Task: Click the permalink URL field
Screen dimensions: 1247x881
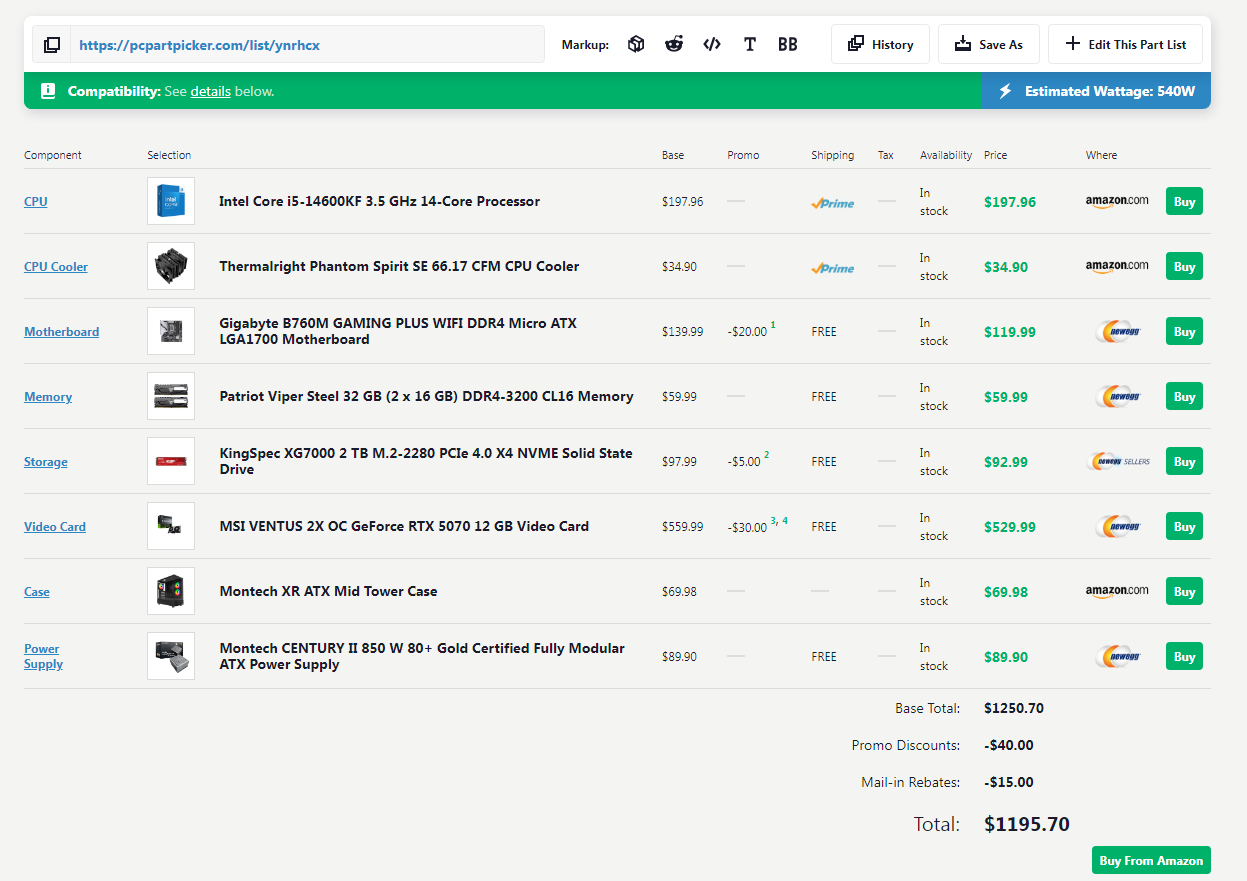Action: point(308,45)
